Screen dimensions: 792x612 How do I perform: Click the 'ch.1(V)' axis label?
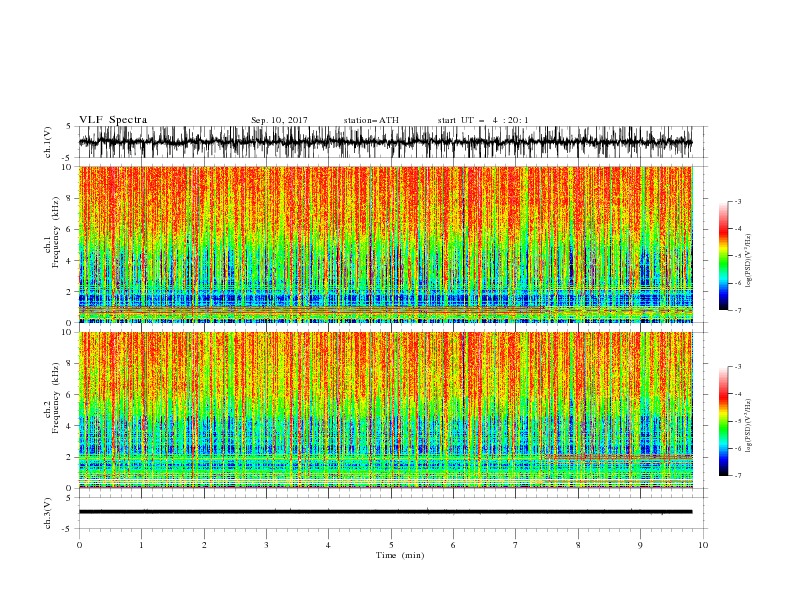click(x=48, y=142)
